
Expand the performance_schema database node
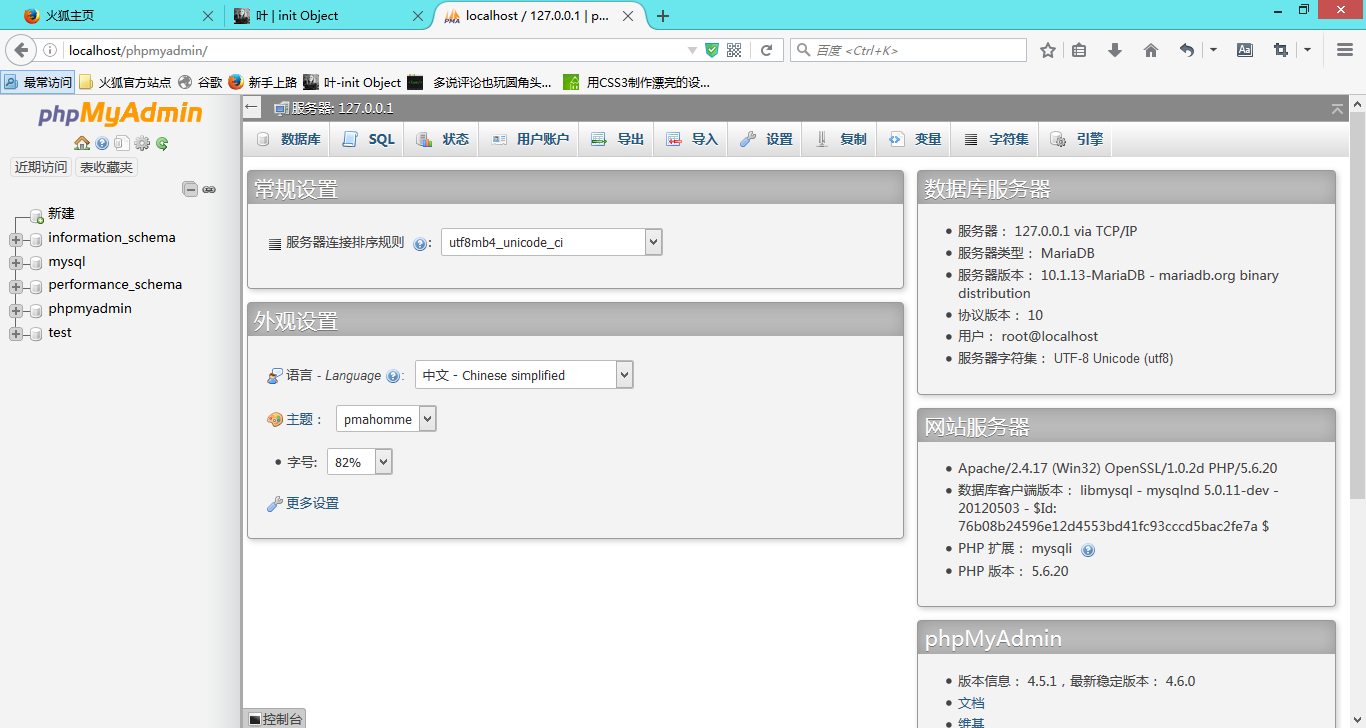(15, 286)
